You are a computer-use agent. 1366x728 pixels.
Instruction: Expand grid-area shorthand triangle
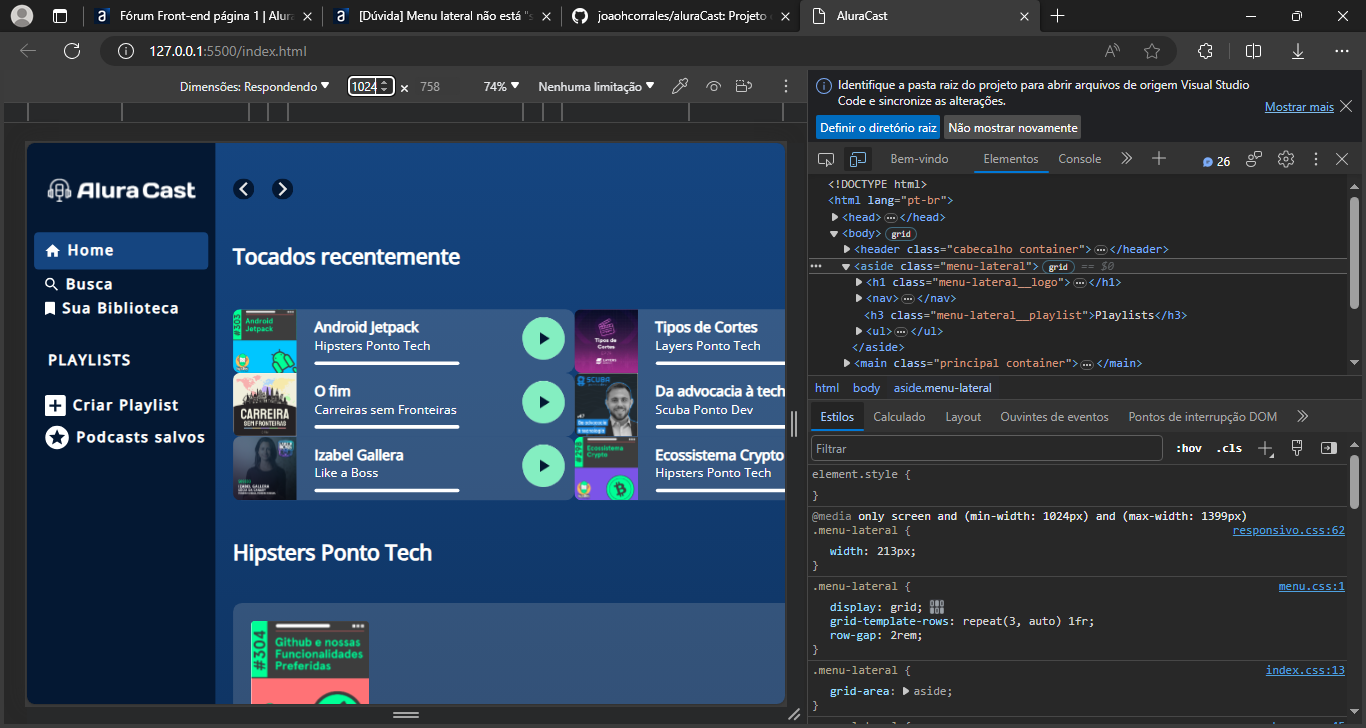pyautogui.click(x=906, y=691)
